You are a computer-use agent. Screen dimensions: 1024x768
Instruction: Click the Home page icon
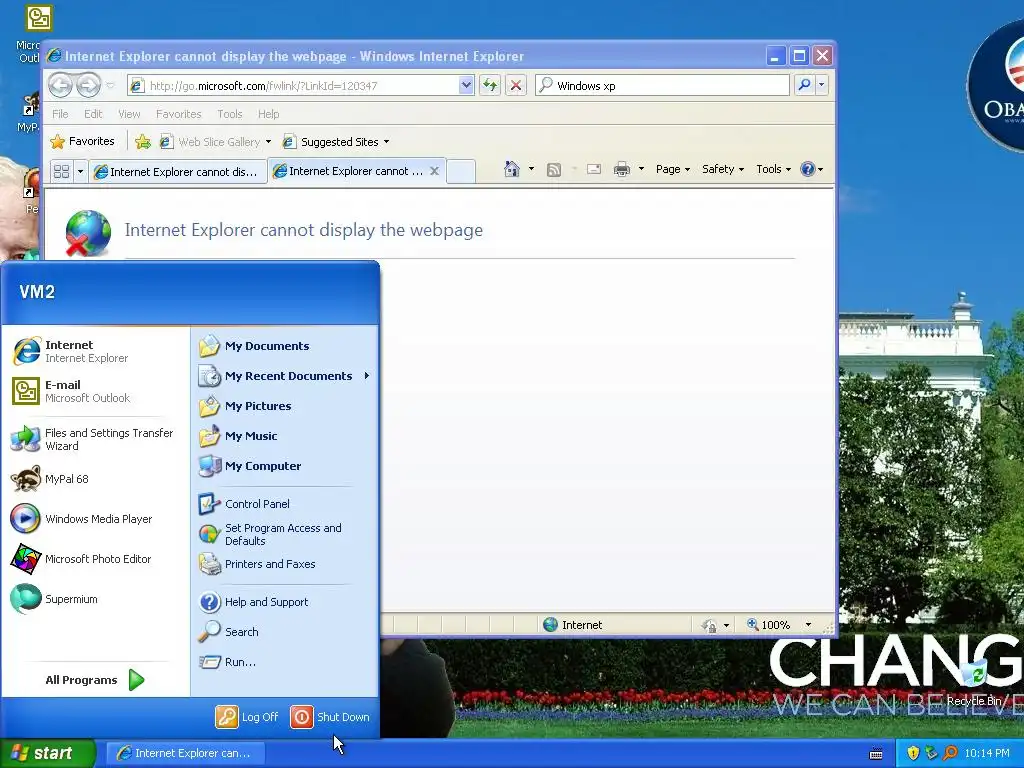coord(511,170)
